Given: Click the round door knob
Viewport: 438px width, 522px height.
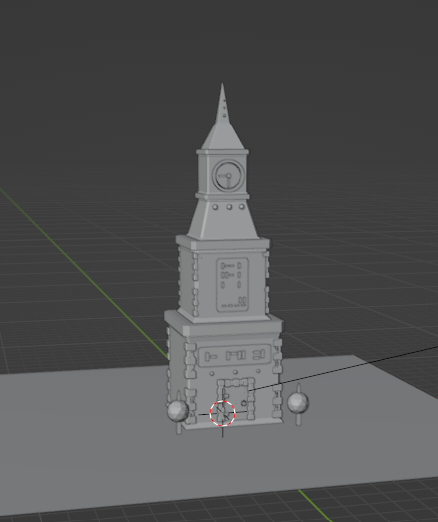Looking at the screenshot, I should (x=244, y=404).
